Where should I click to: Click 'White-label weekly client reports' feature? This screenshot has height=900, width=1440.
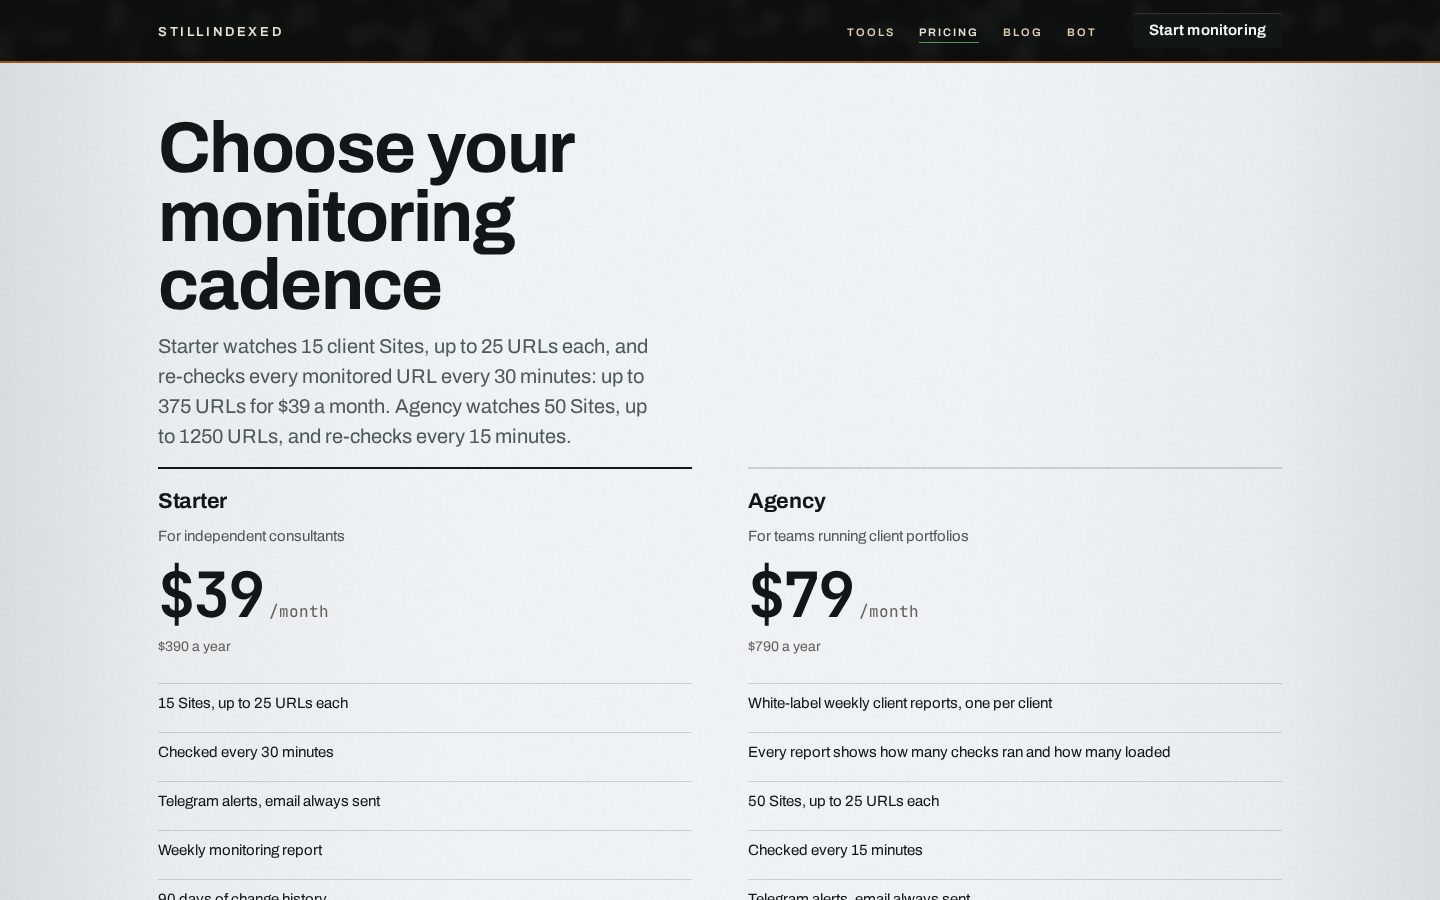pos(900,703)
